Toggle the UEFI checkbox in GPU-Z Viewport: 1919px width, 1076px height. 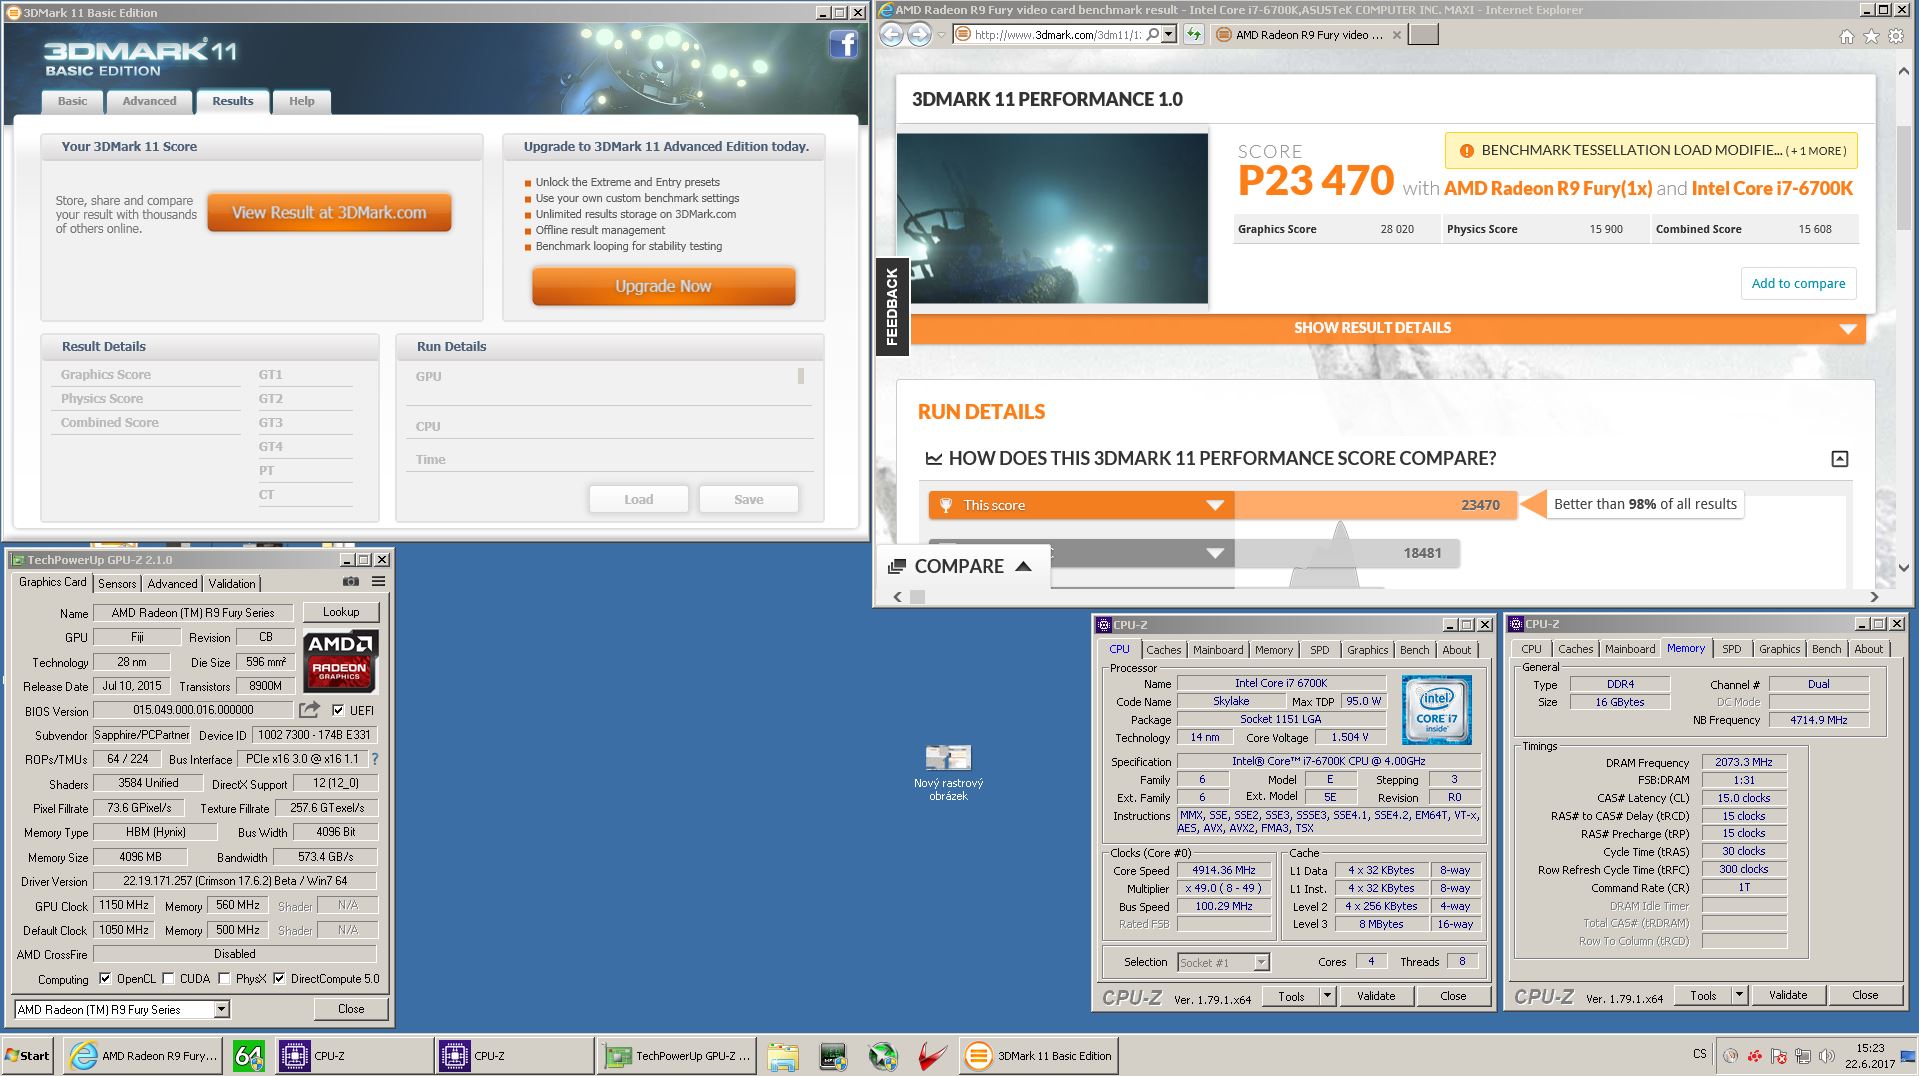[338, 710]
